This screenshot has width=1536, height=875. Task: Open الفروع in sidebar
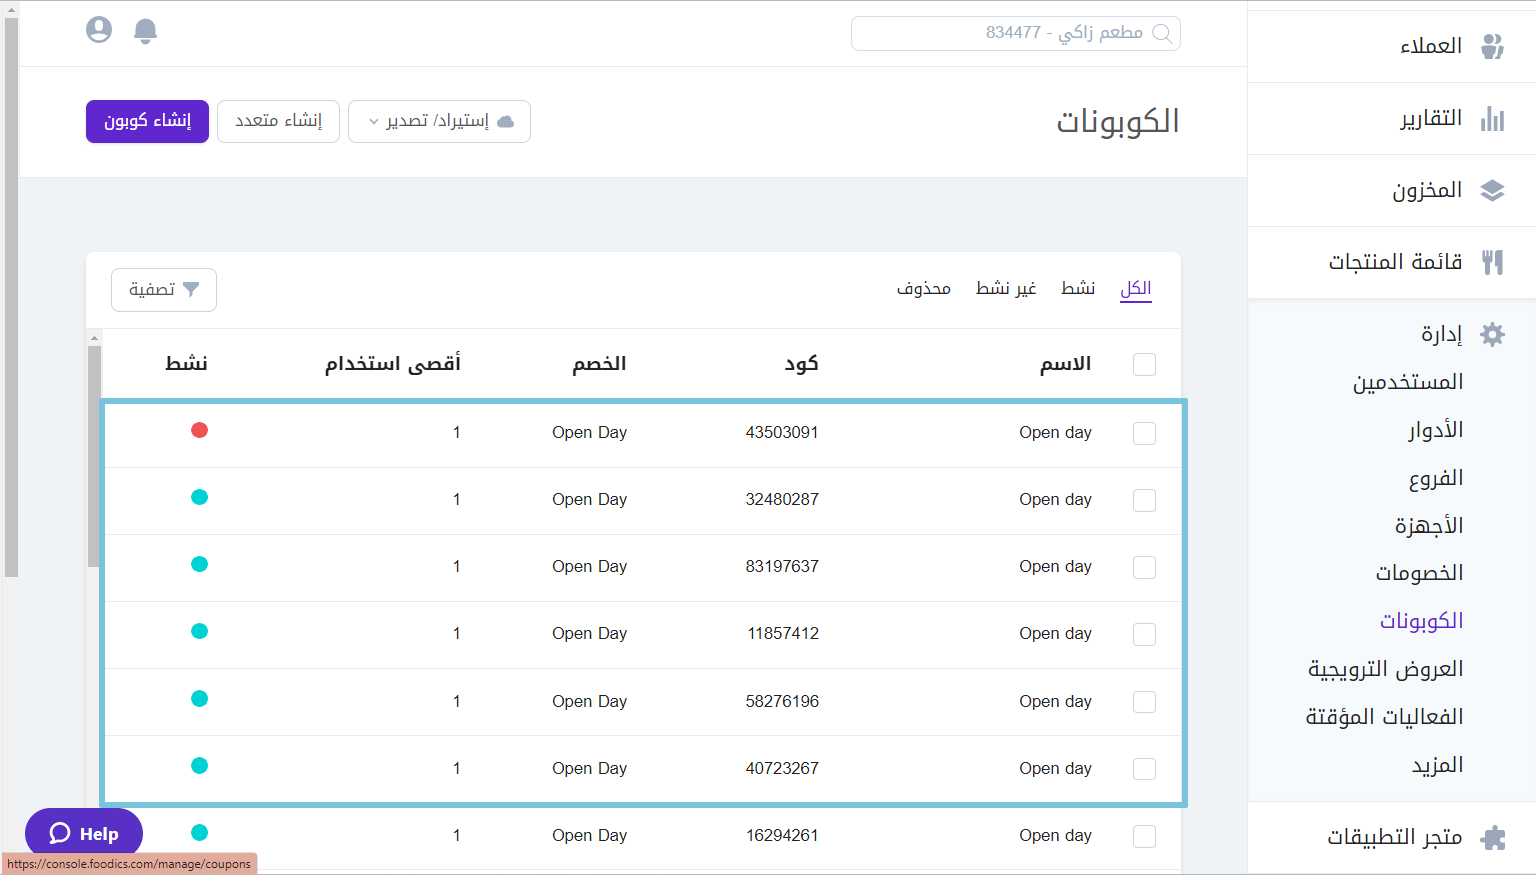(x=1436, y=478)
